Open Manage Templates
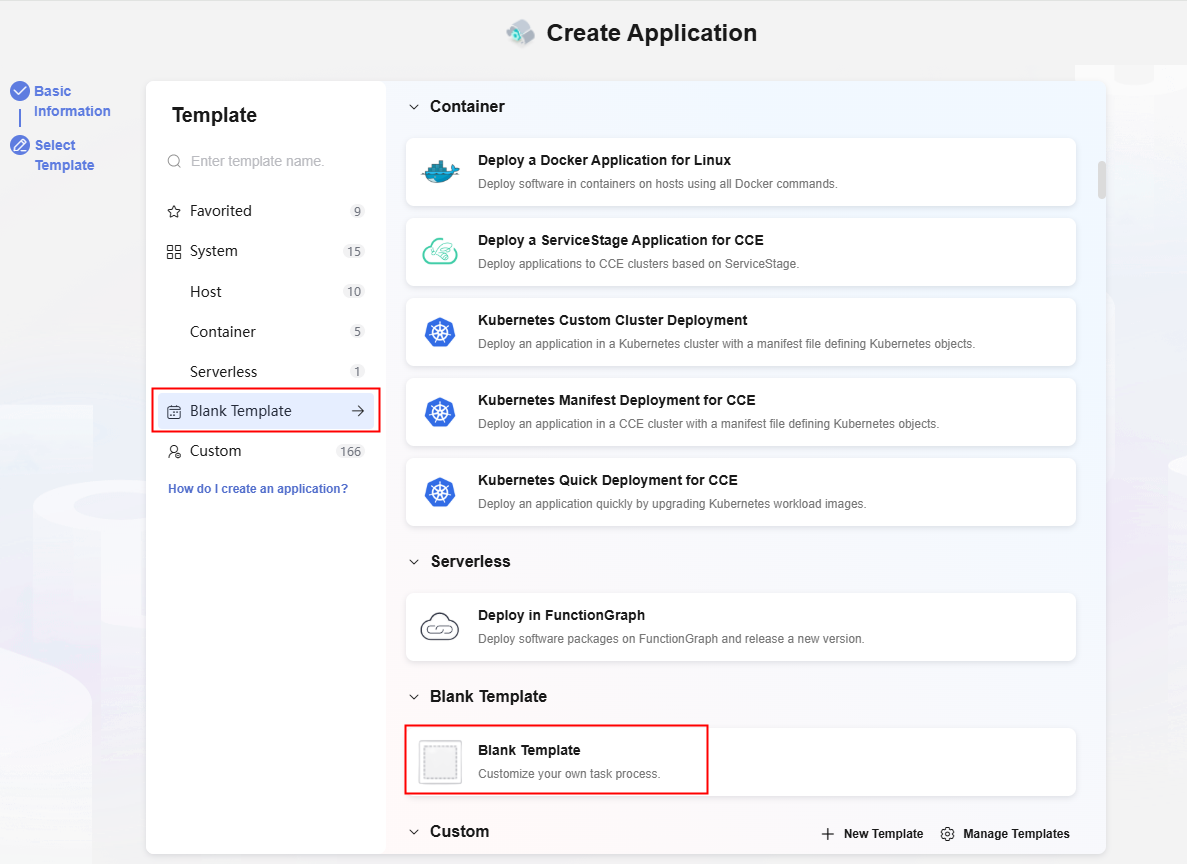This screenshot has width=1187, height=864. [x=1005, y=834]
